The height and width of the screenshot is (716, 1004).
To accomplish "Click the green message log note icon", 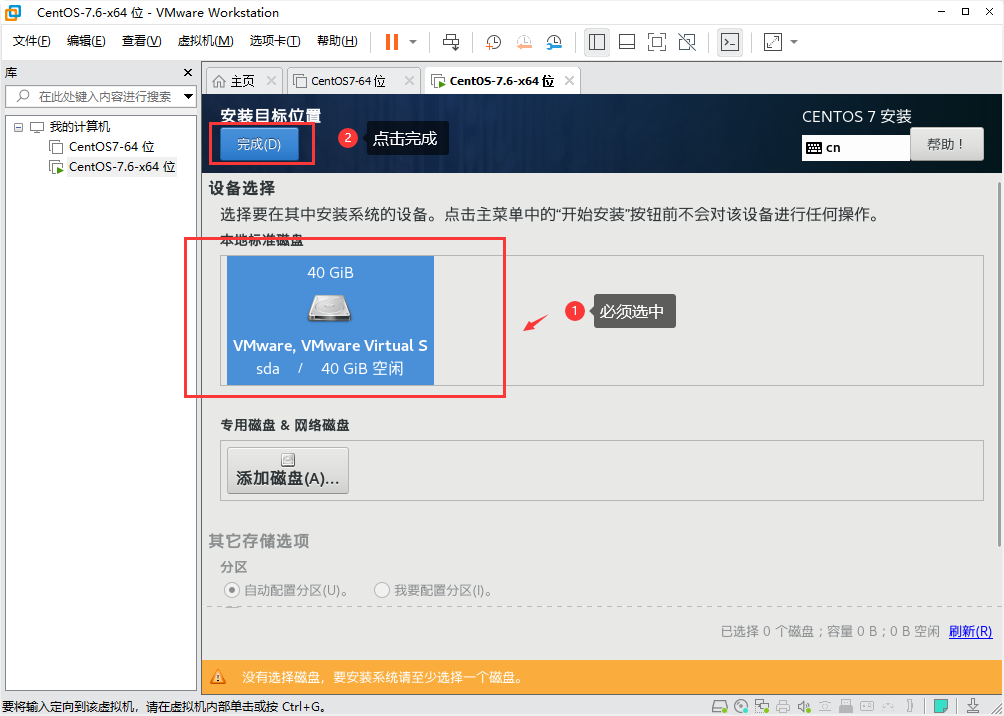I will (x=941, y=706).
